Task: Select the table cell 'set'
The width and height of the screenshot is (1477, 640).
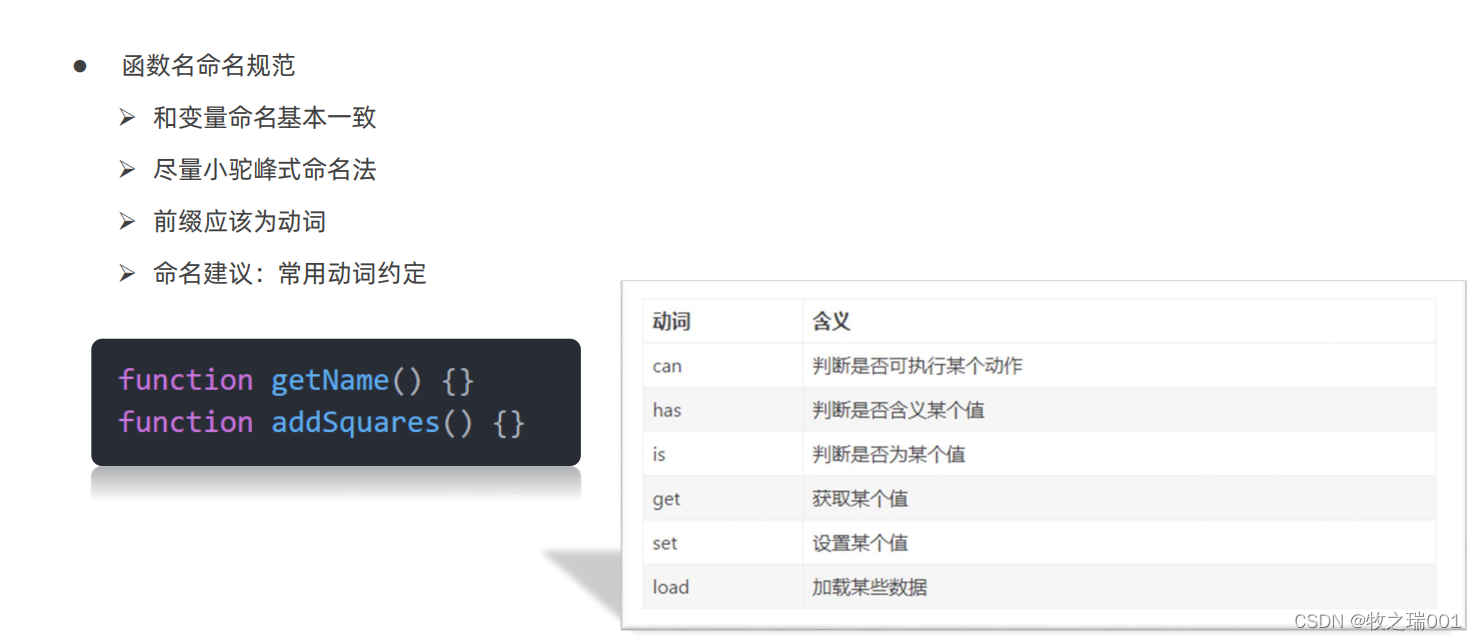Action: coord(723,543)
